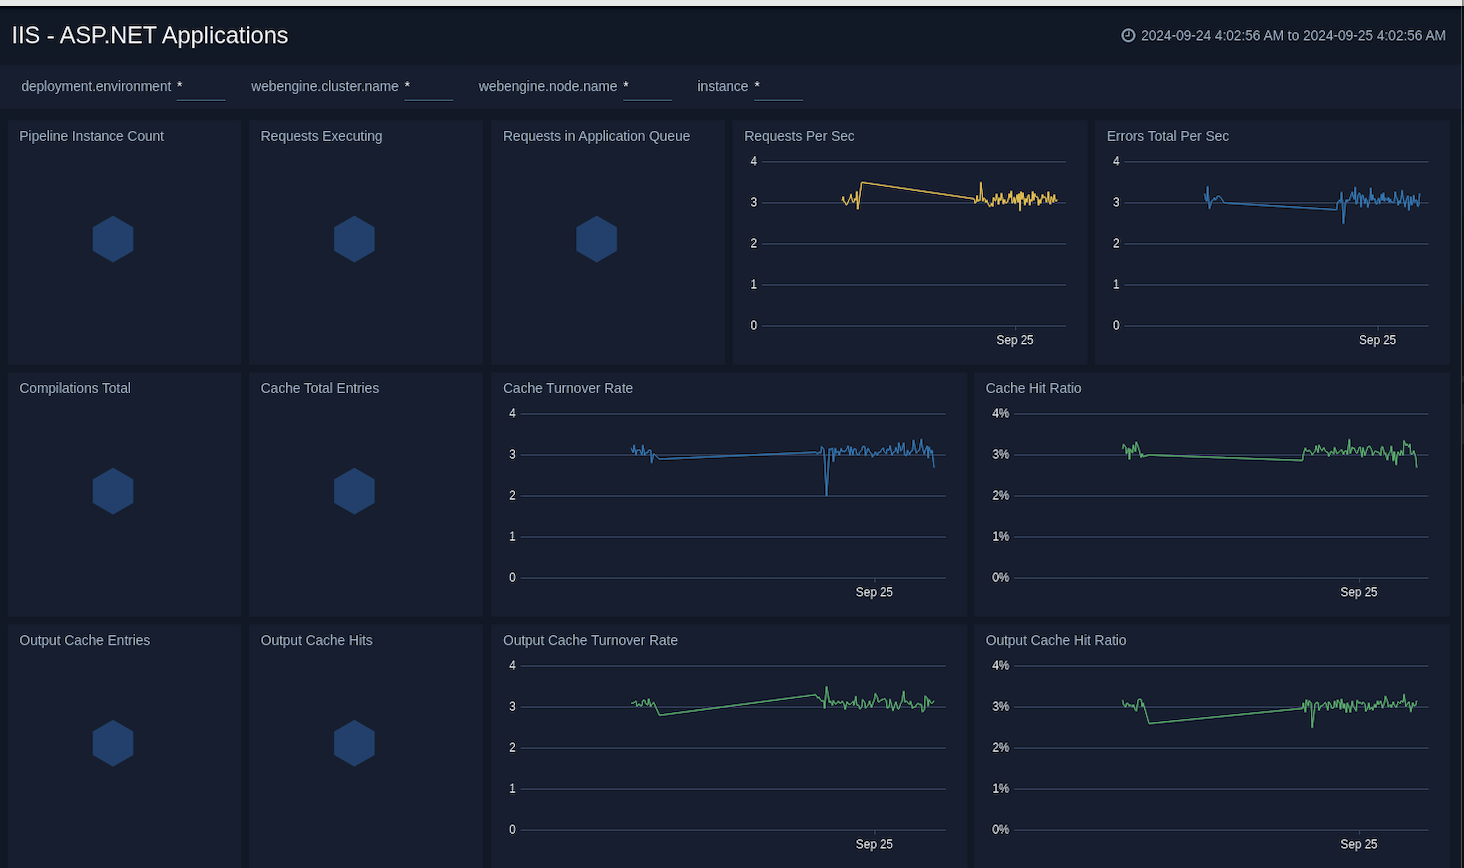
Task: Click the webengine.cluster.name filter label
Action: [325, 86]
